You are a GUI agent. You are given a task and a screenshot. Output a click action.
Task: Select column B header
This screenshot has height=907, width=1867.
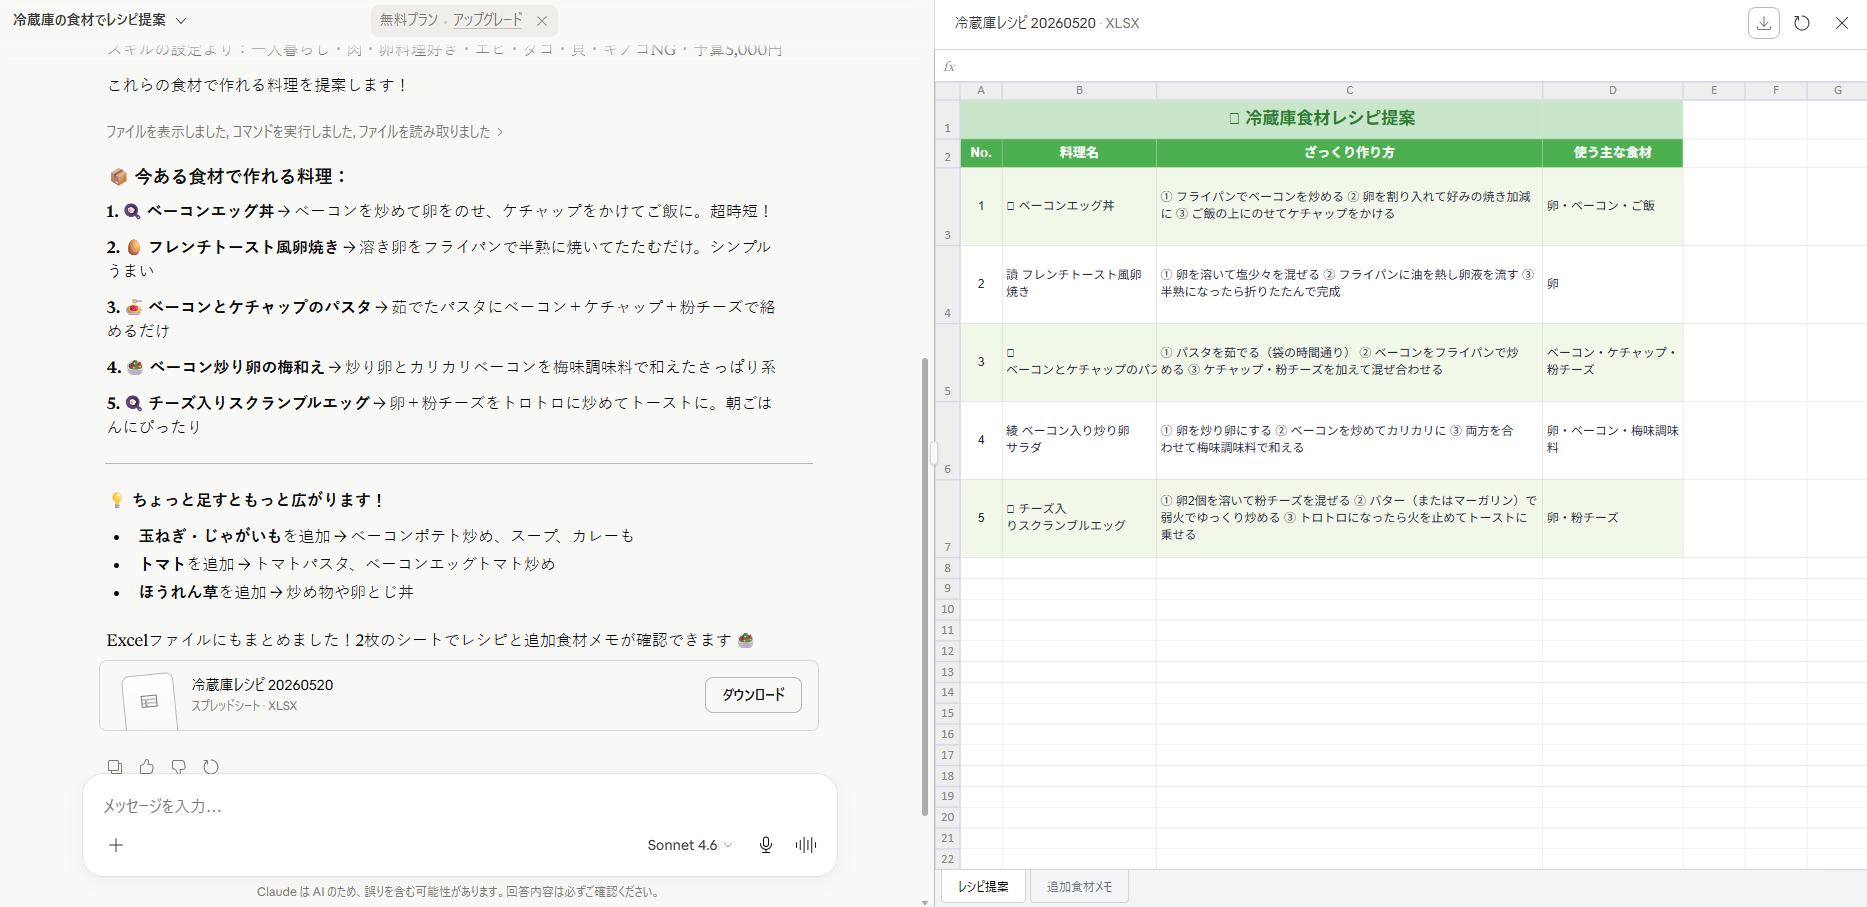(1079, 90)
